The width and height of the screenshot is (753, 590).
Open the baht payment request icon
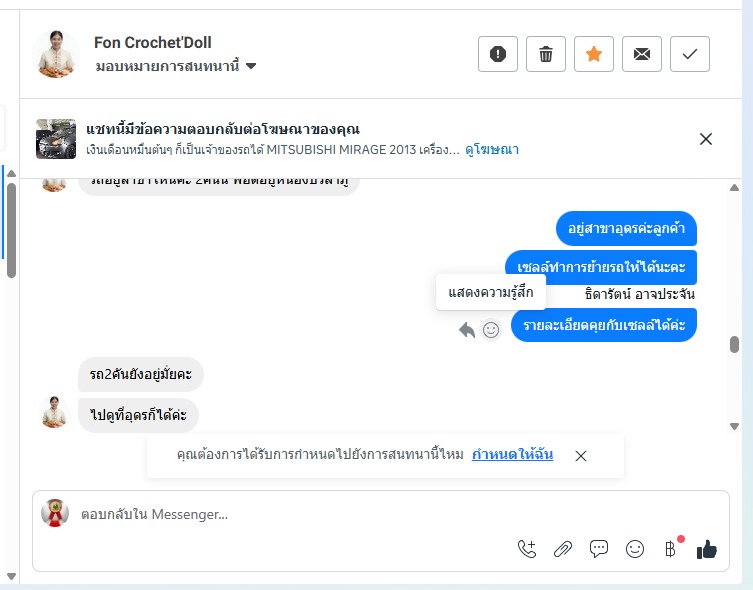pyautogui.click(x=671, y=548)
